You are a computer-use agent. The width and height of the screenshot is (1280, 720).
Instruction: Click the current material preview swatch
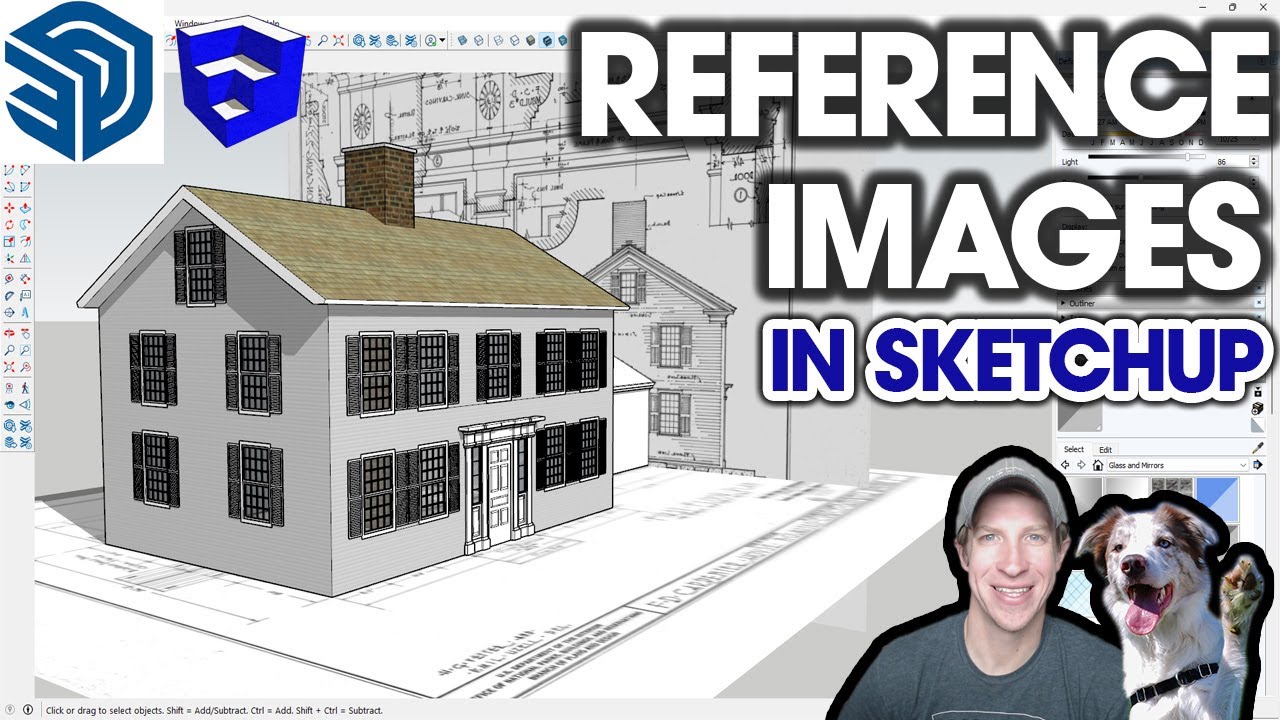(1080, 416)
